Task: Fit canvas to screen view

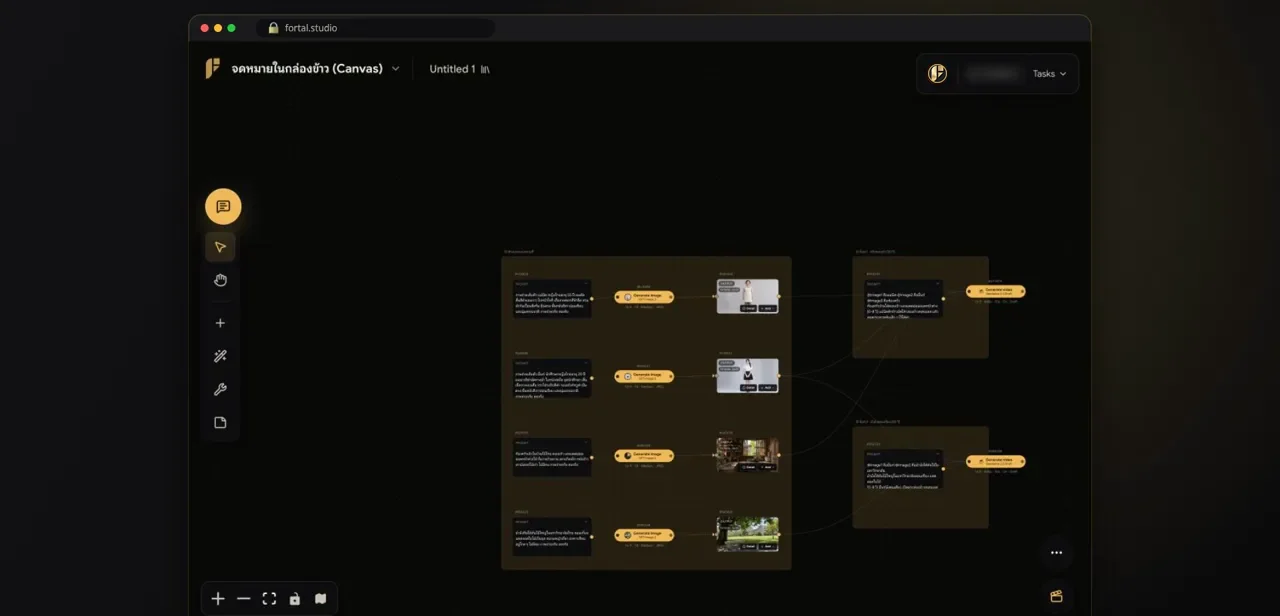Action: tap(269, 599)
